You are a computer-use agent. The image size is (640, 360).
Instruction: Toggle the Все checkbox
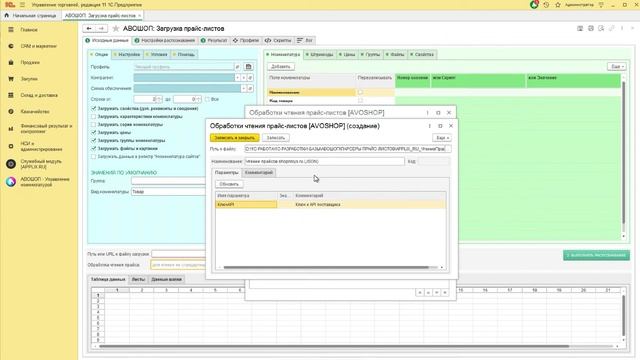pos(207,99)
